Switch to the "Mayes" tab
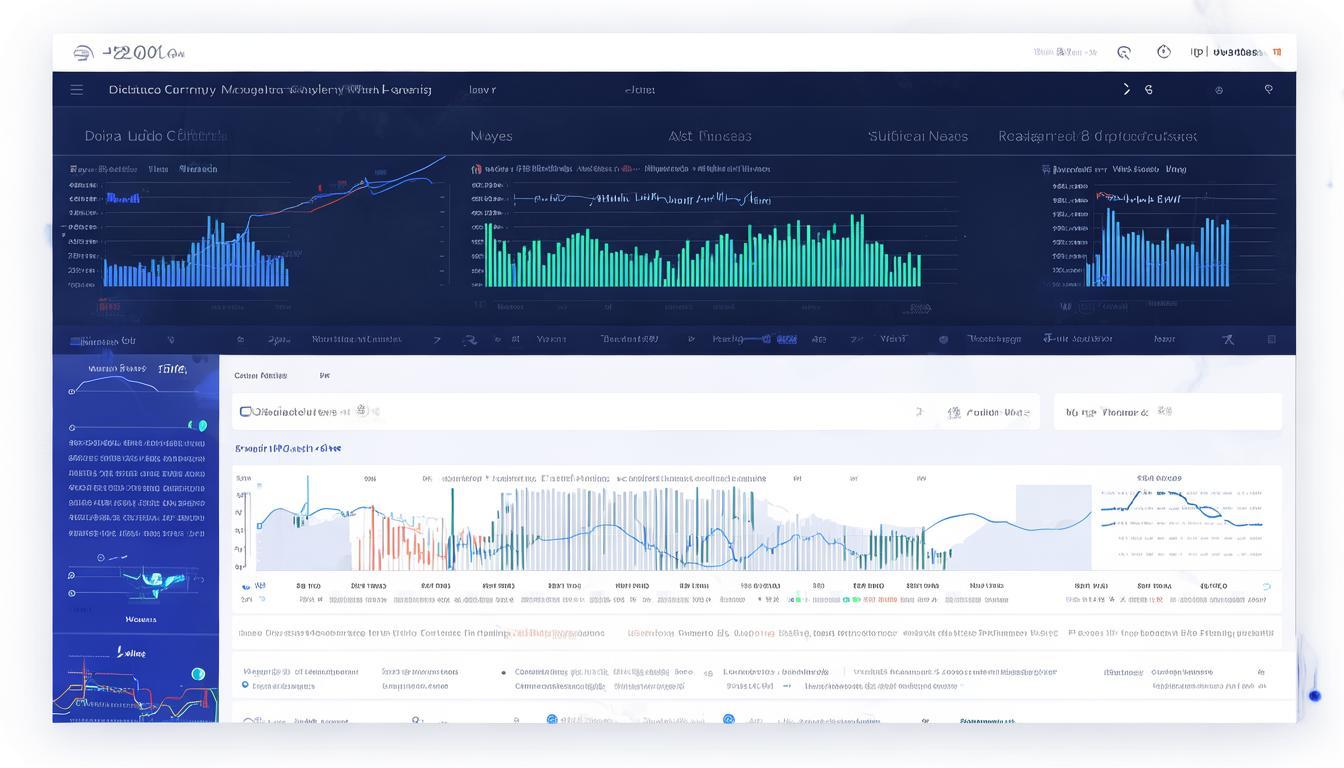Viewport: 1344px width, 768px height. point(491,136)
